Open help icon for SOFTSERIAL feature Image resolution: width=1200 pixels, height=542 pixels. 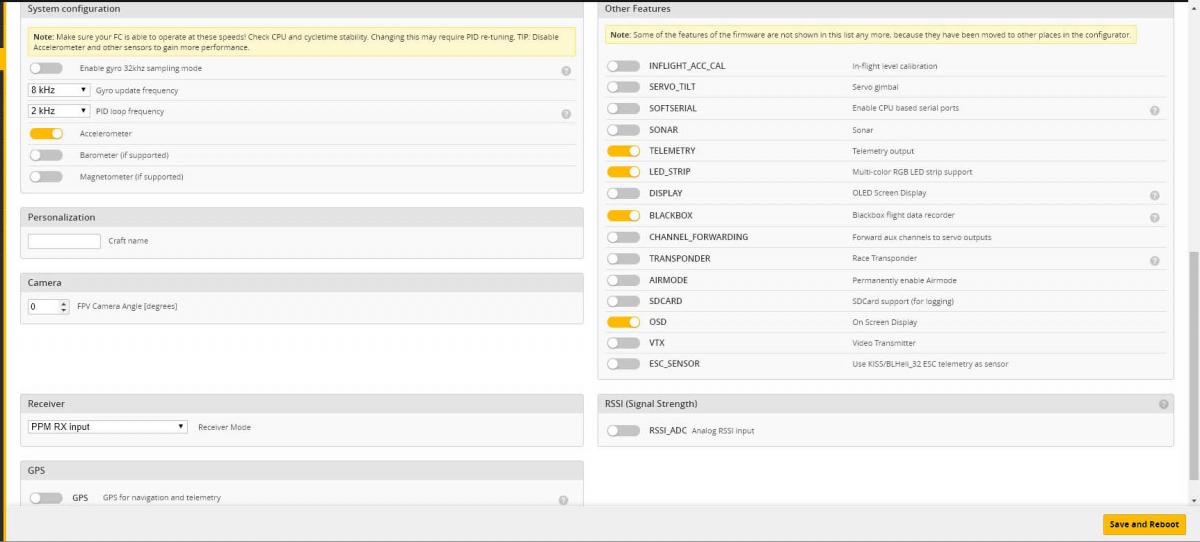(1154, 111)
